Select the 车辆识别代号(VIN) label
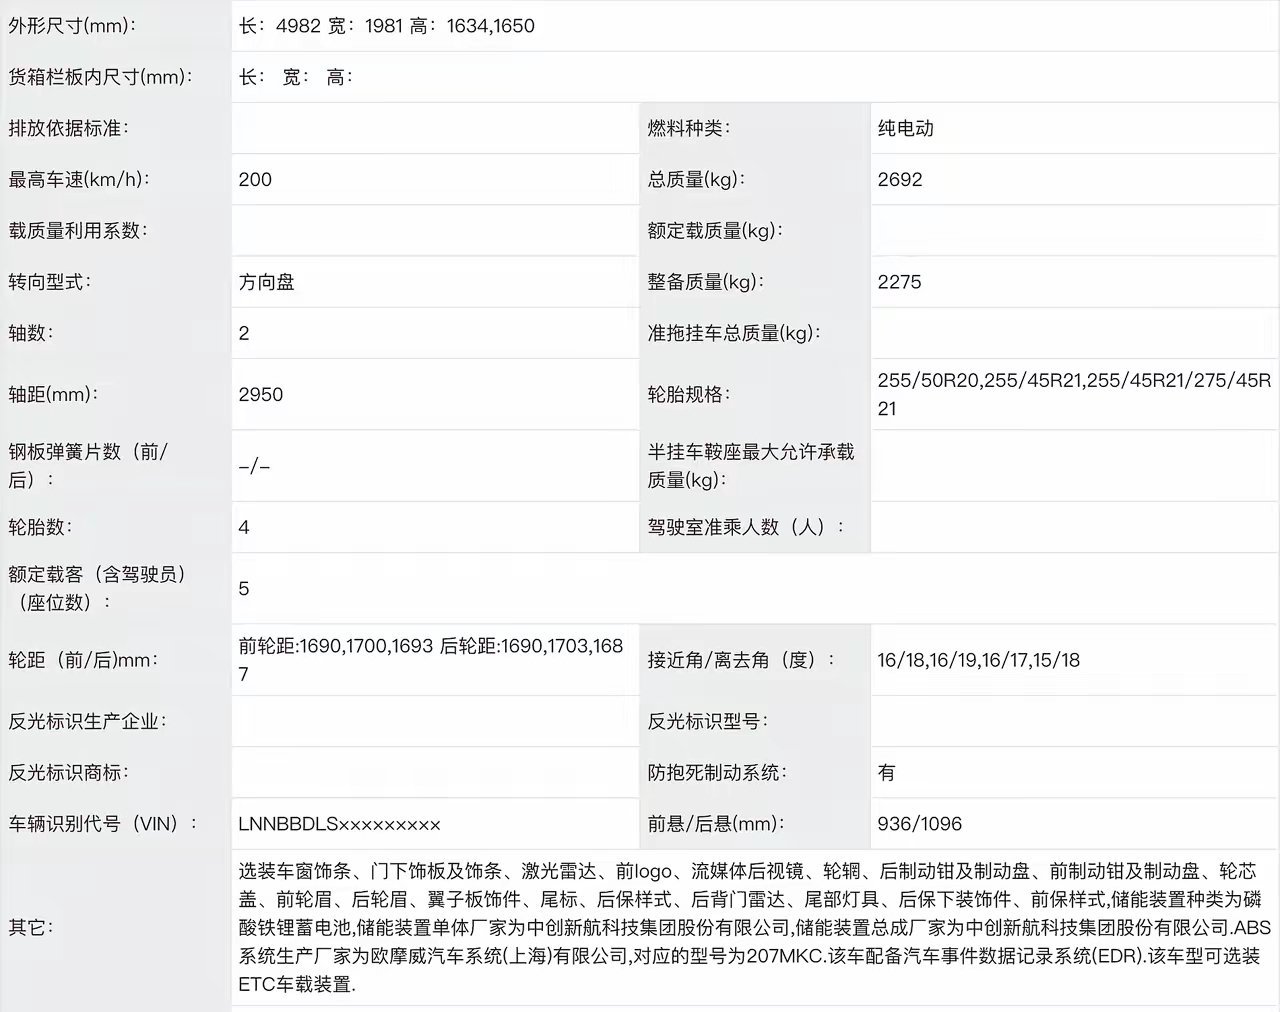 point(103,824)
